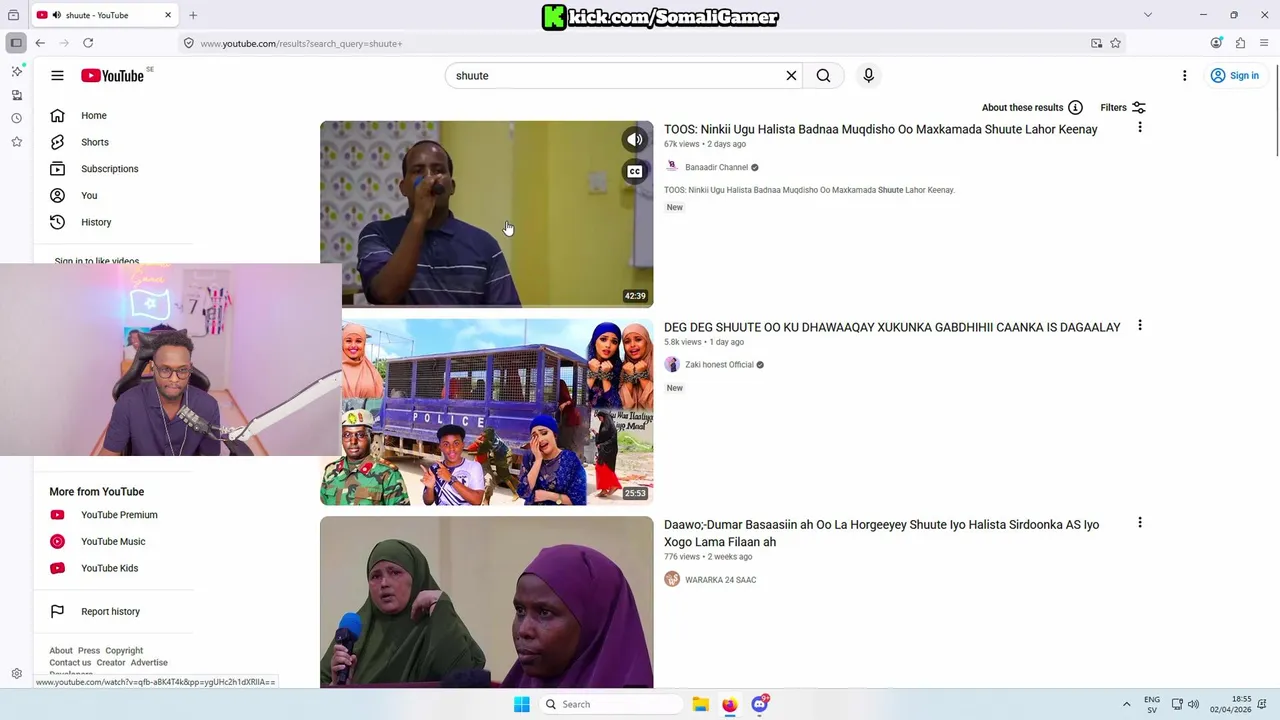Click the YouTube logo
The image size is (1280, 720).
point(112,76)
